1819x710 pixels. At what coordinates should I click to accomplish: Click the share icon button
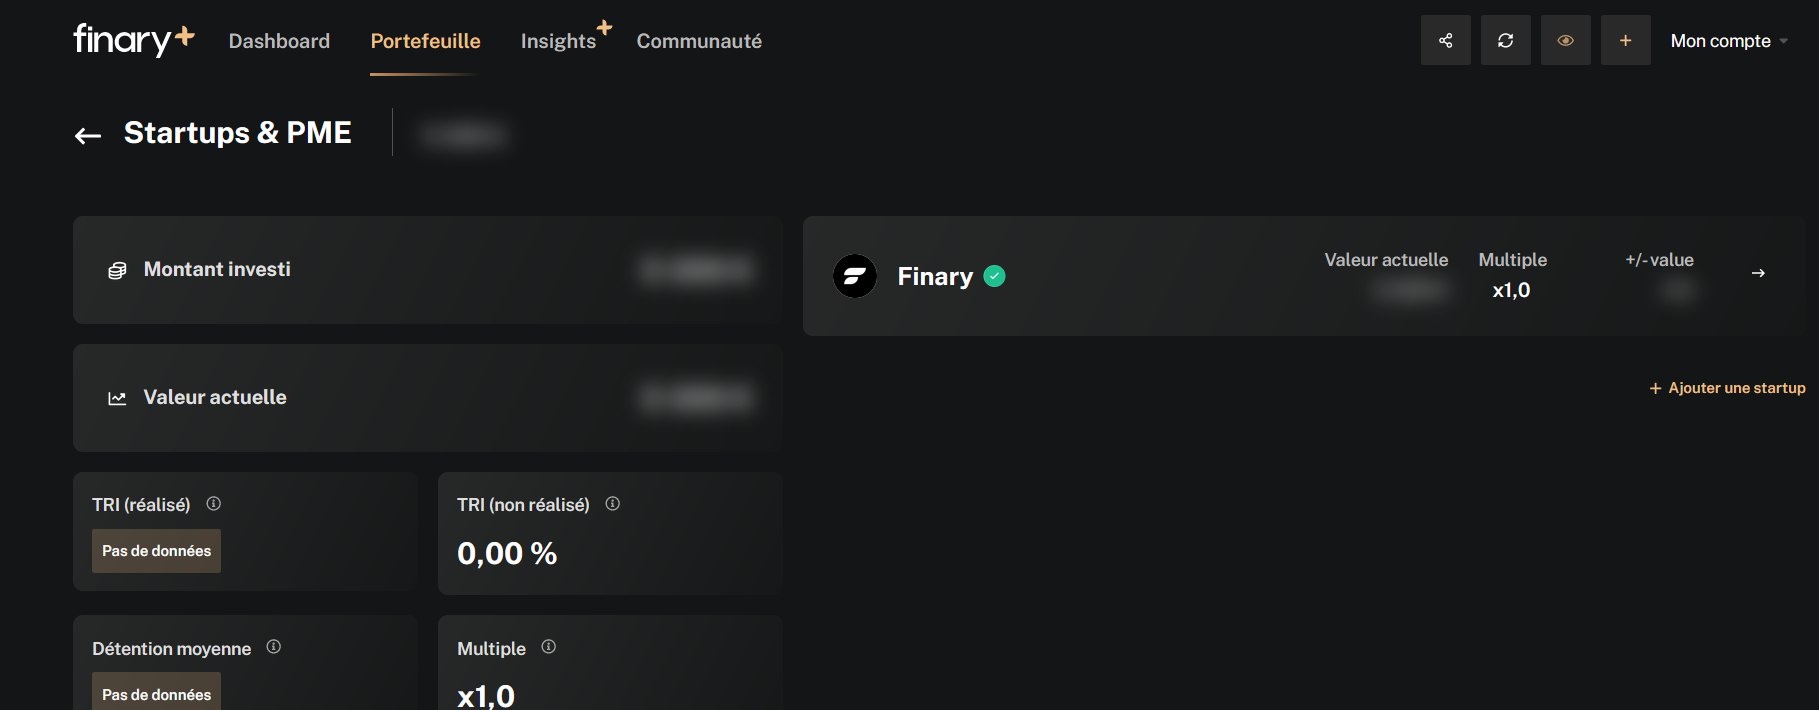(x=1445, y=41)
